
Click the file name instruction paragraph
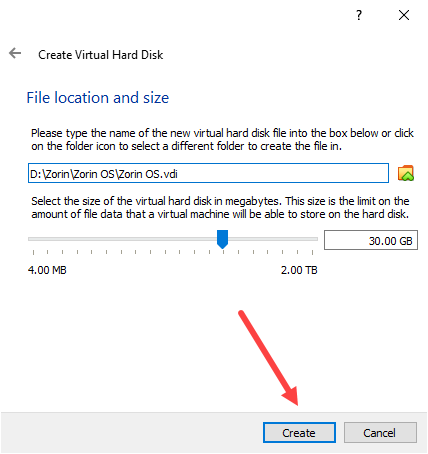[222, 140]
